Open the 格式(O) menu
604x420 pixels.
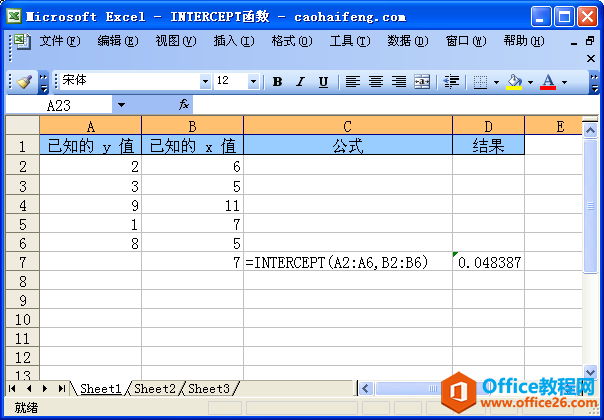pyautogui.click(x=292, y=40)
